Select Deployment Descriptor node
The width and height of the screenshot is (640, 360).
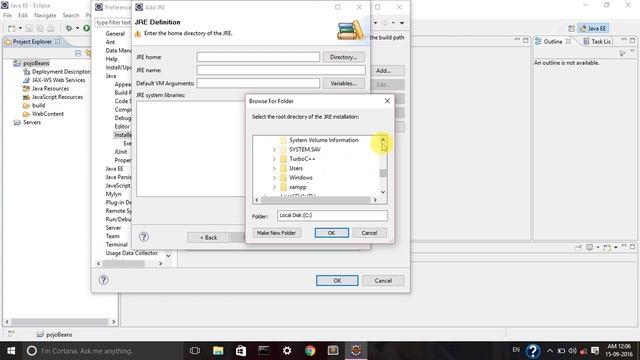(61, 72)
